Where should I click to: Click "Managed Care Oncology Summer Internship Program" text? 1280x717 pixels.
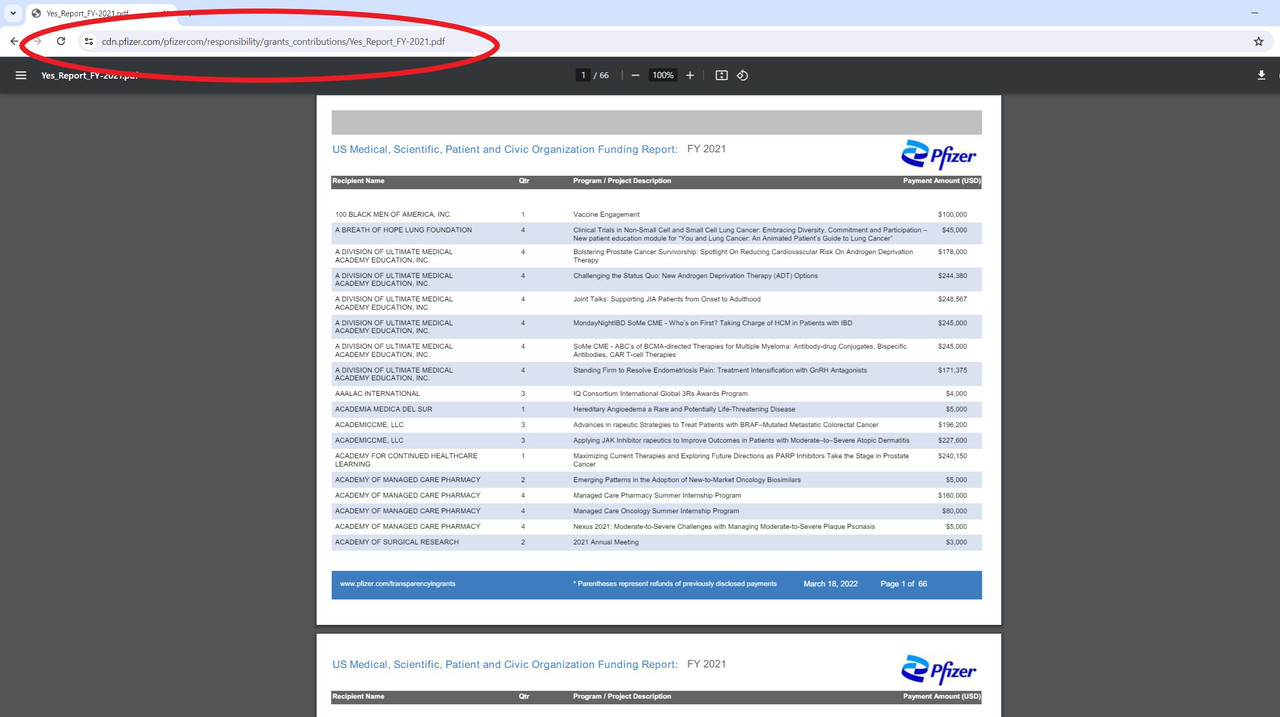click(656, 511)
